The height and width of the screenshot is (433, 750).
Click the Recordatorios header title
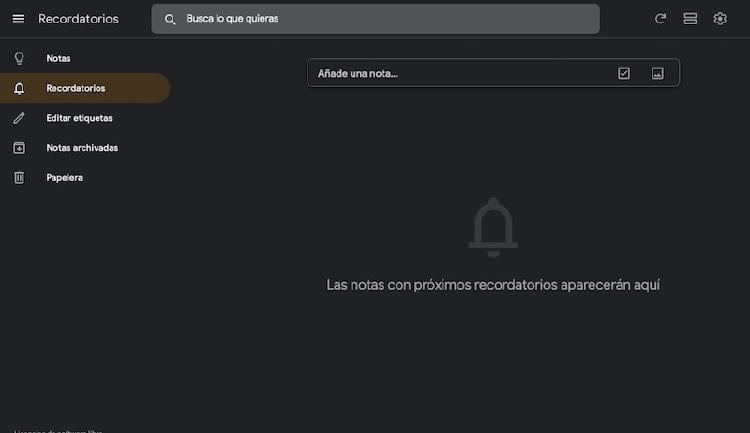point(78,19)
